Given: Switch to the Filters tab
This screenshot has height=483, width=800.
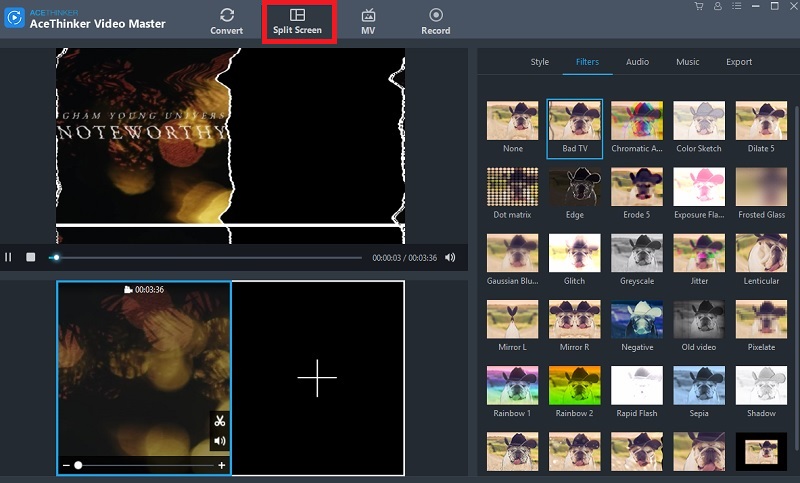Looking at the screenshot, I should click(x=587, y=62).
